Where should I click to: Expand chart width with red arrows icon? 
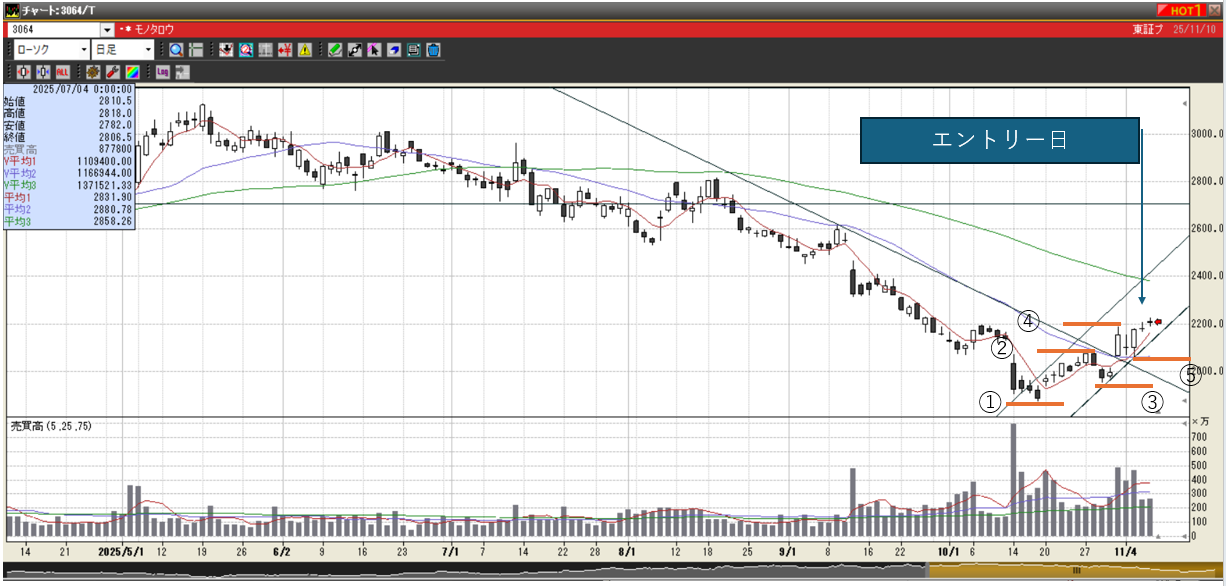coord(24,72)
